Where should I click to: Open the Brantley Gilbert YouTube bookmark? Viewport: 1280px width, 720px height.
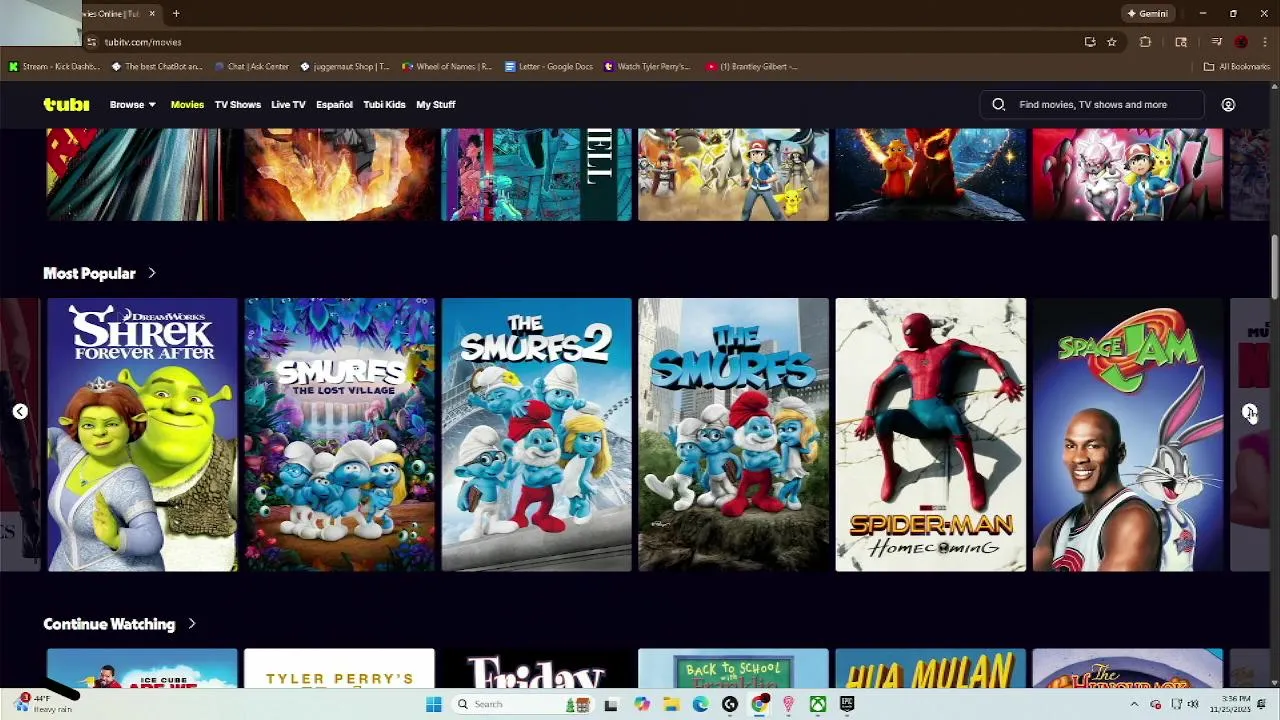coord(752,67)
